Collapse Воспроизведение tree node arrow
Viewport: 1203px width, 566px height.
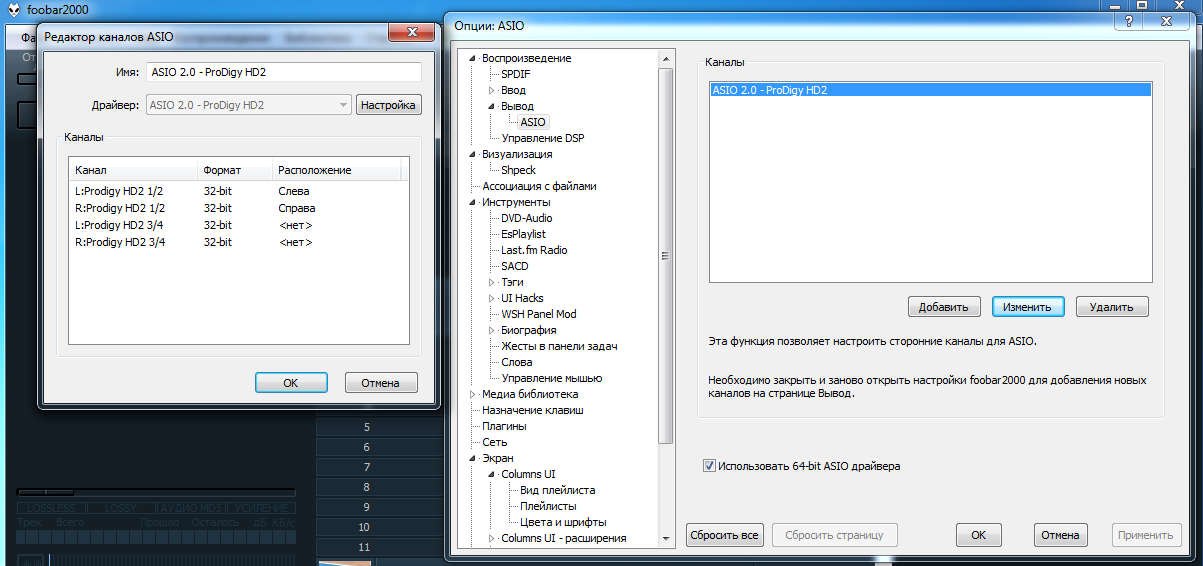pos(474,58)
